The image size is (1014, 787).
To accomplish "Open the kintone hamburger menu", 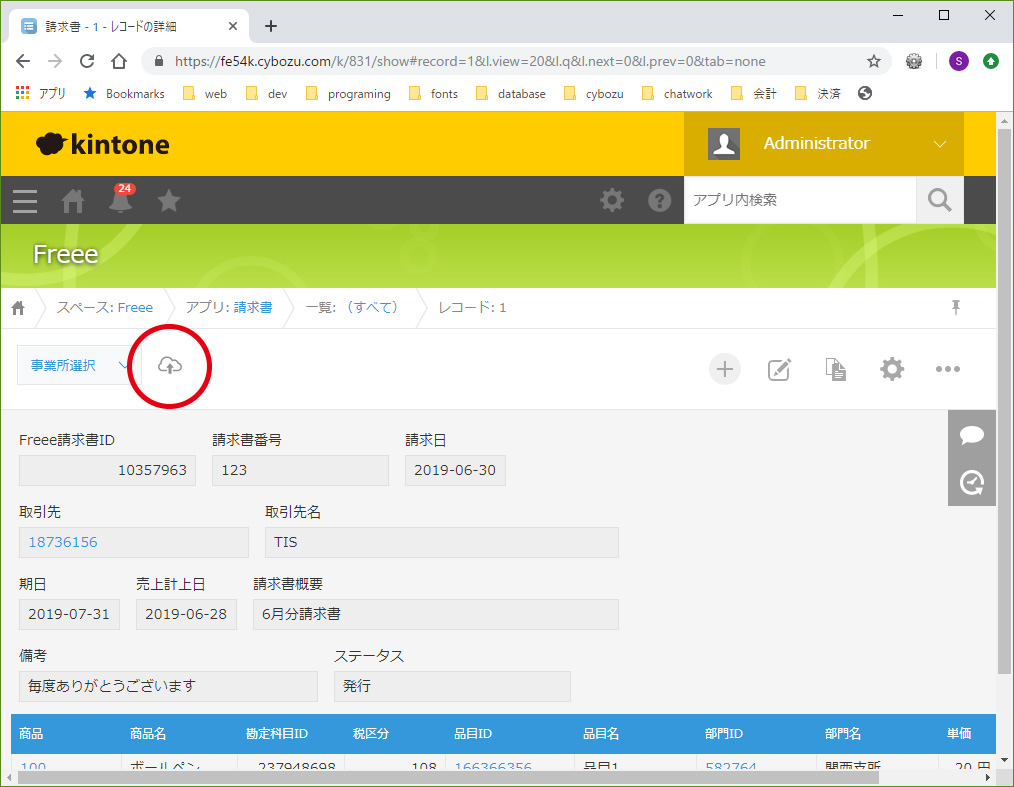I will pos(25,201).
